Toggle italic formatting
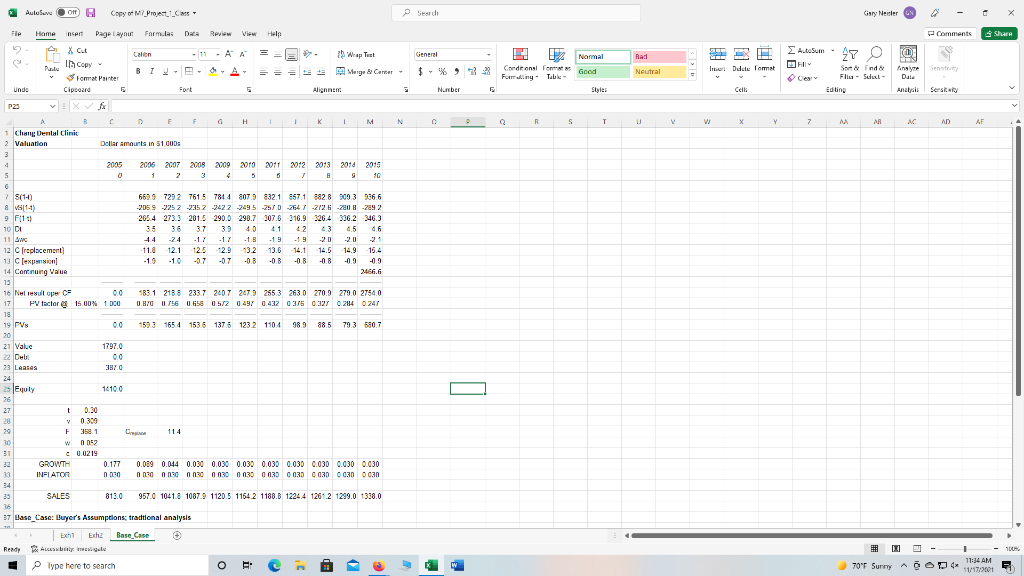Image resolution: width=1024 pixels, height=576 pixels. [x=152, y=71]
